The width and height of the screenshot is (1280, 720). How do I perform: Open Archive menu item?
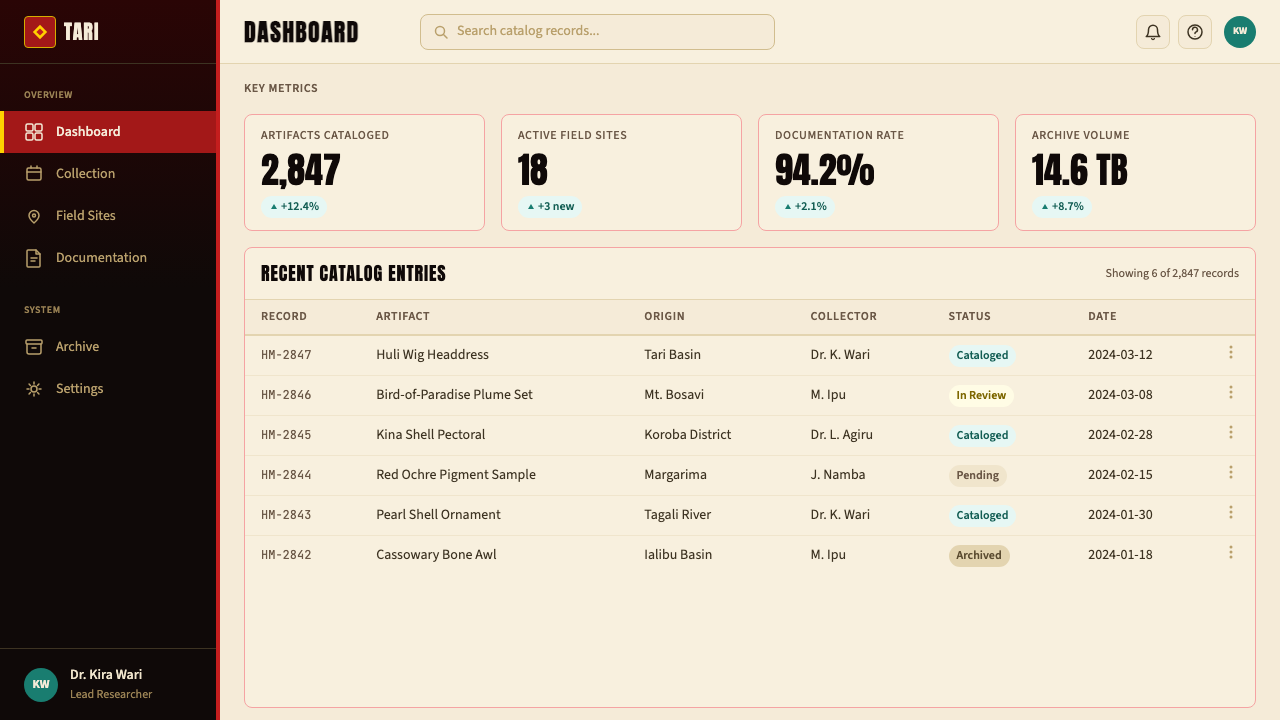108,347
